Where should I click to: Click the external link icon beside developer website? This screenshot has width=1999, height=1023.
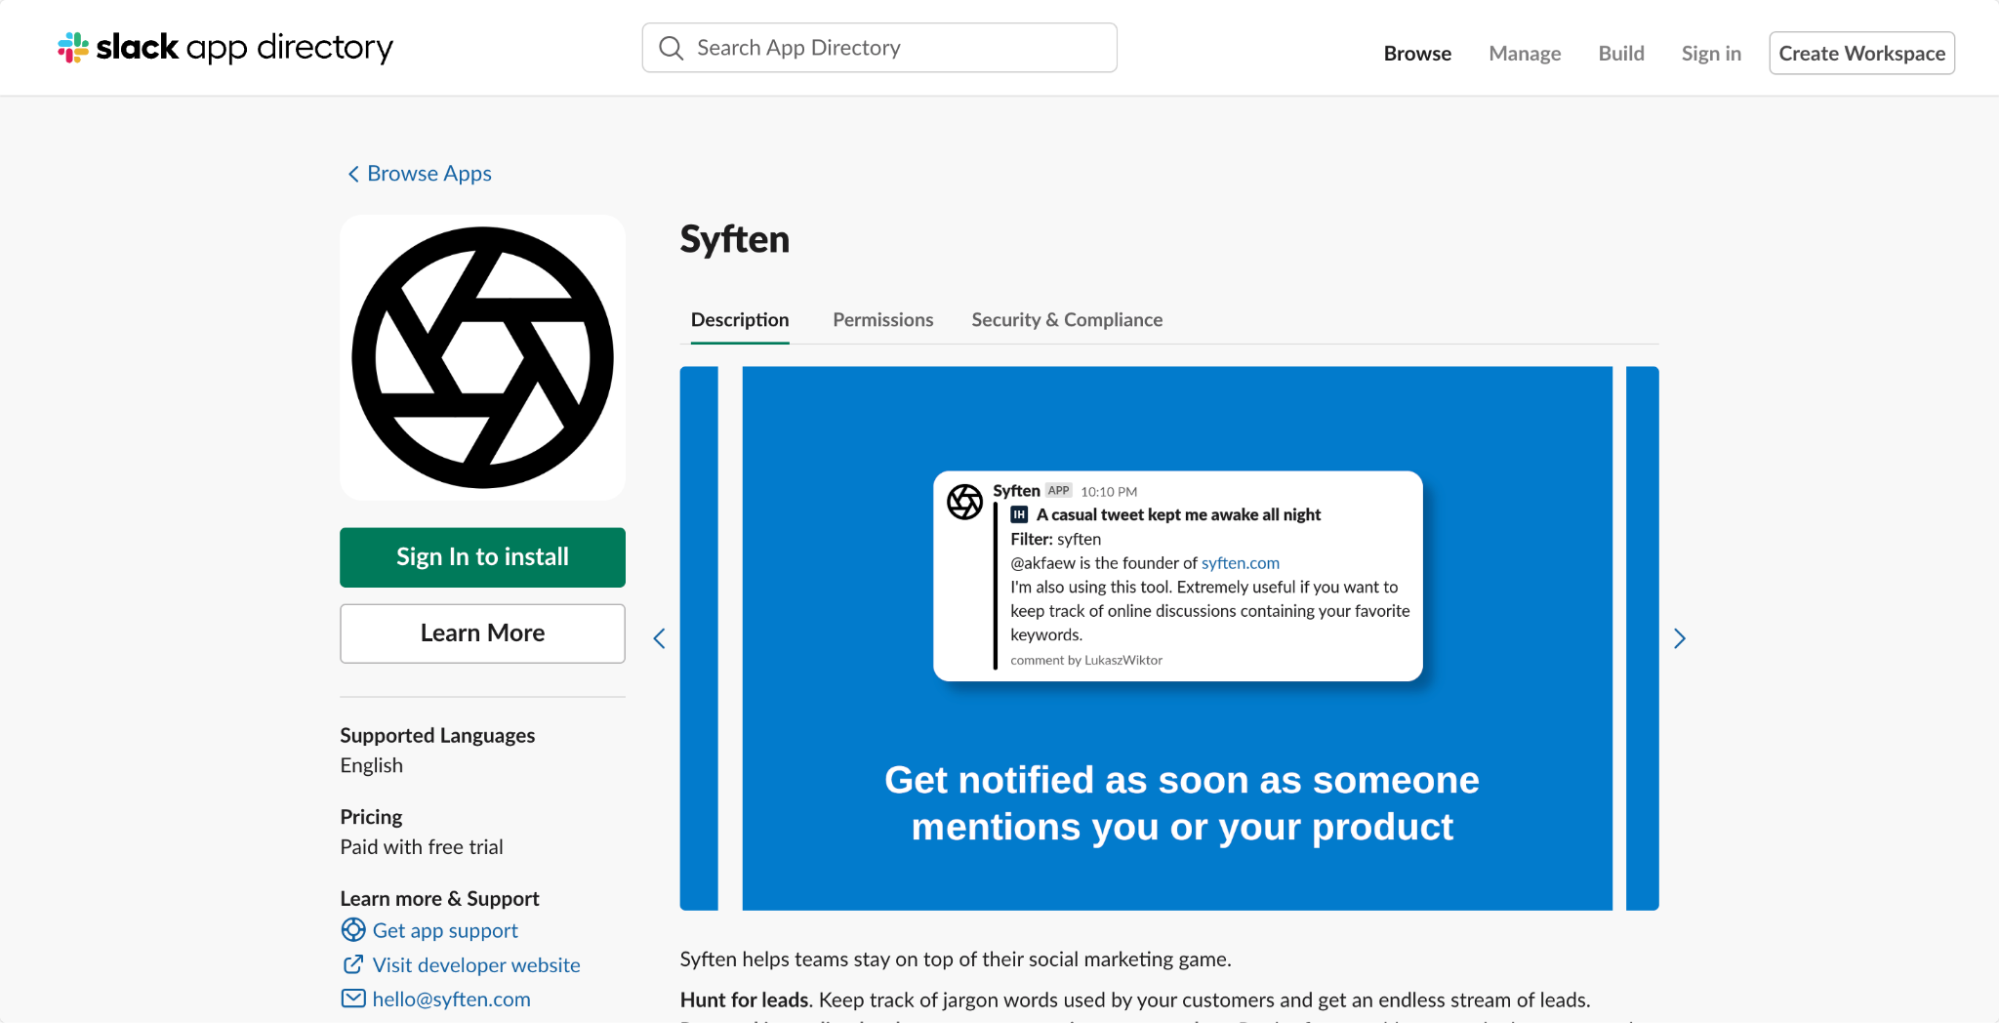click(353, 964)
